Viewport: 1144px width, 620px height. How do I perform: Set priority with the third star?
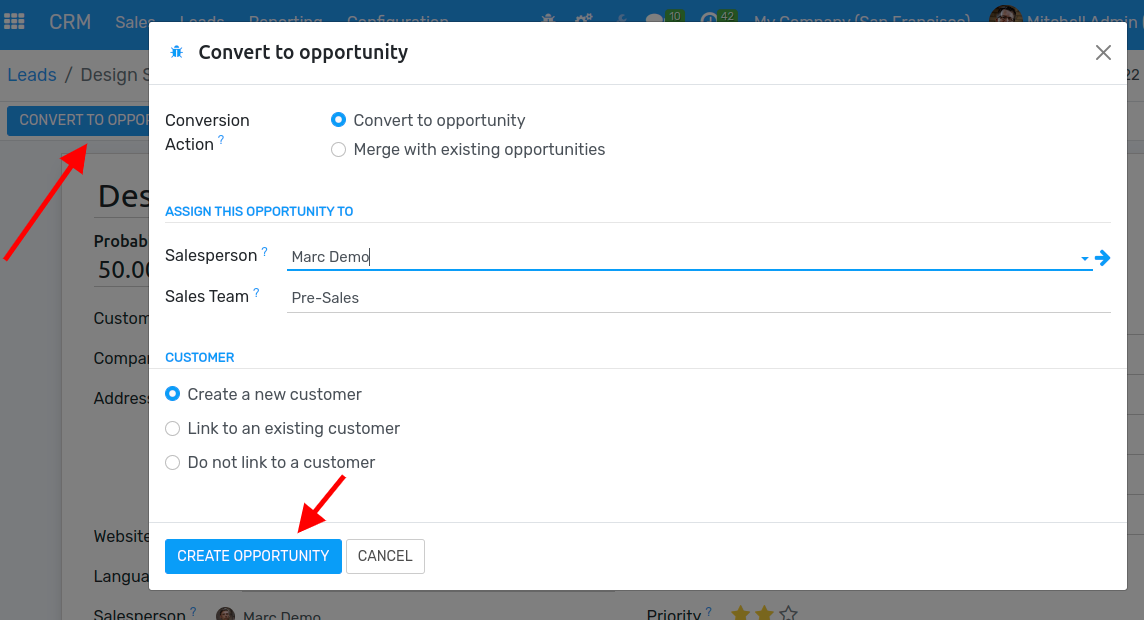(x=788, y=613)
